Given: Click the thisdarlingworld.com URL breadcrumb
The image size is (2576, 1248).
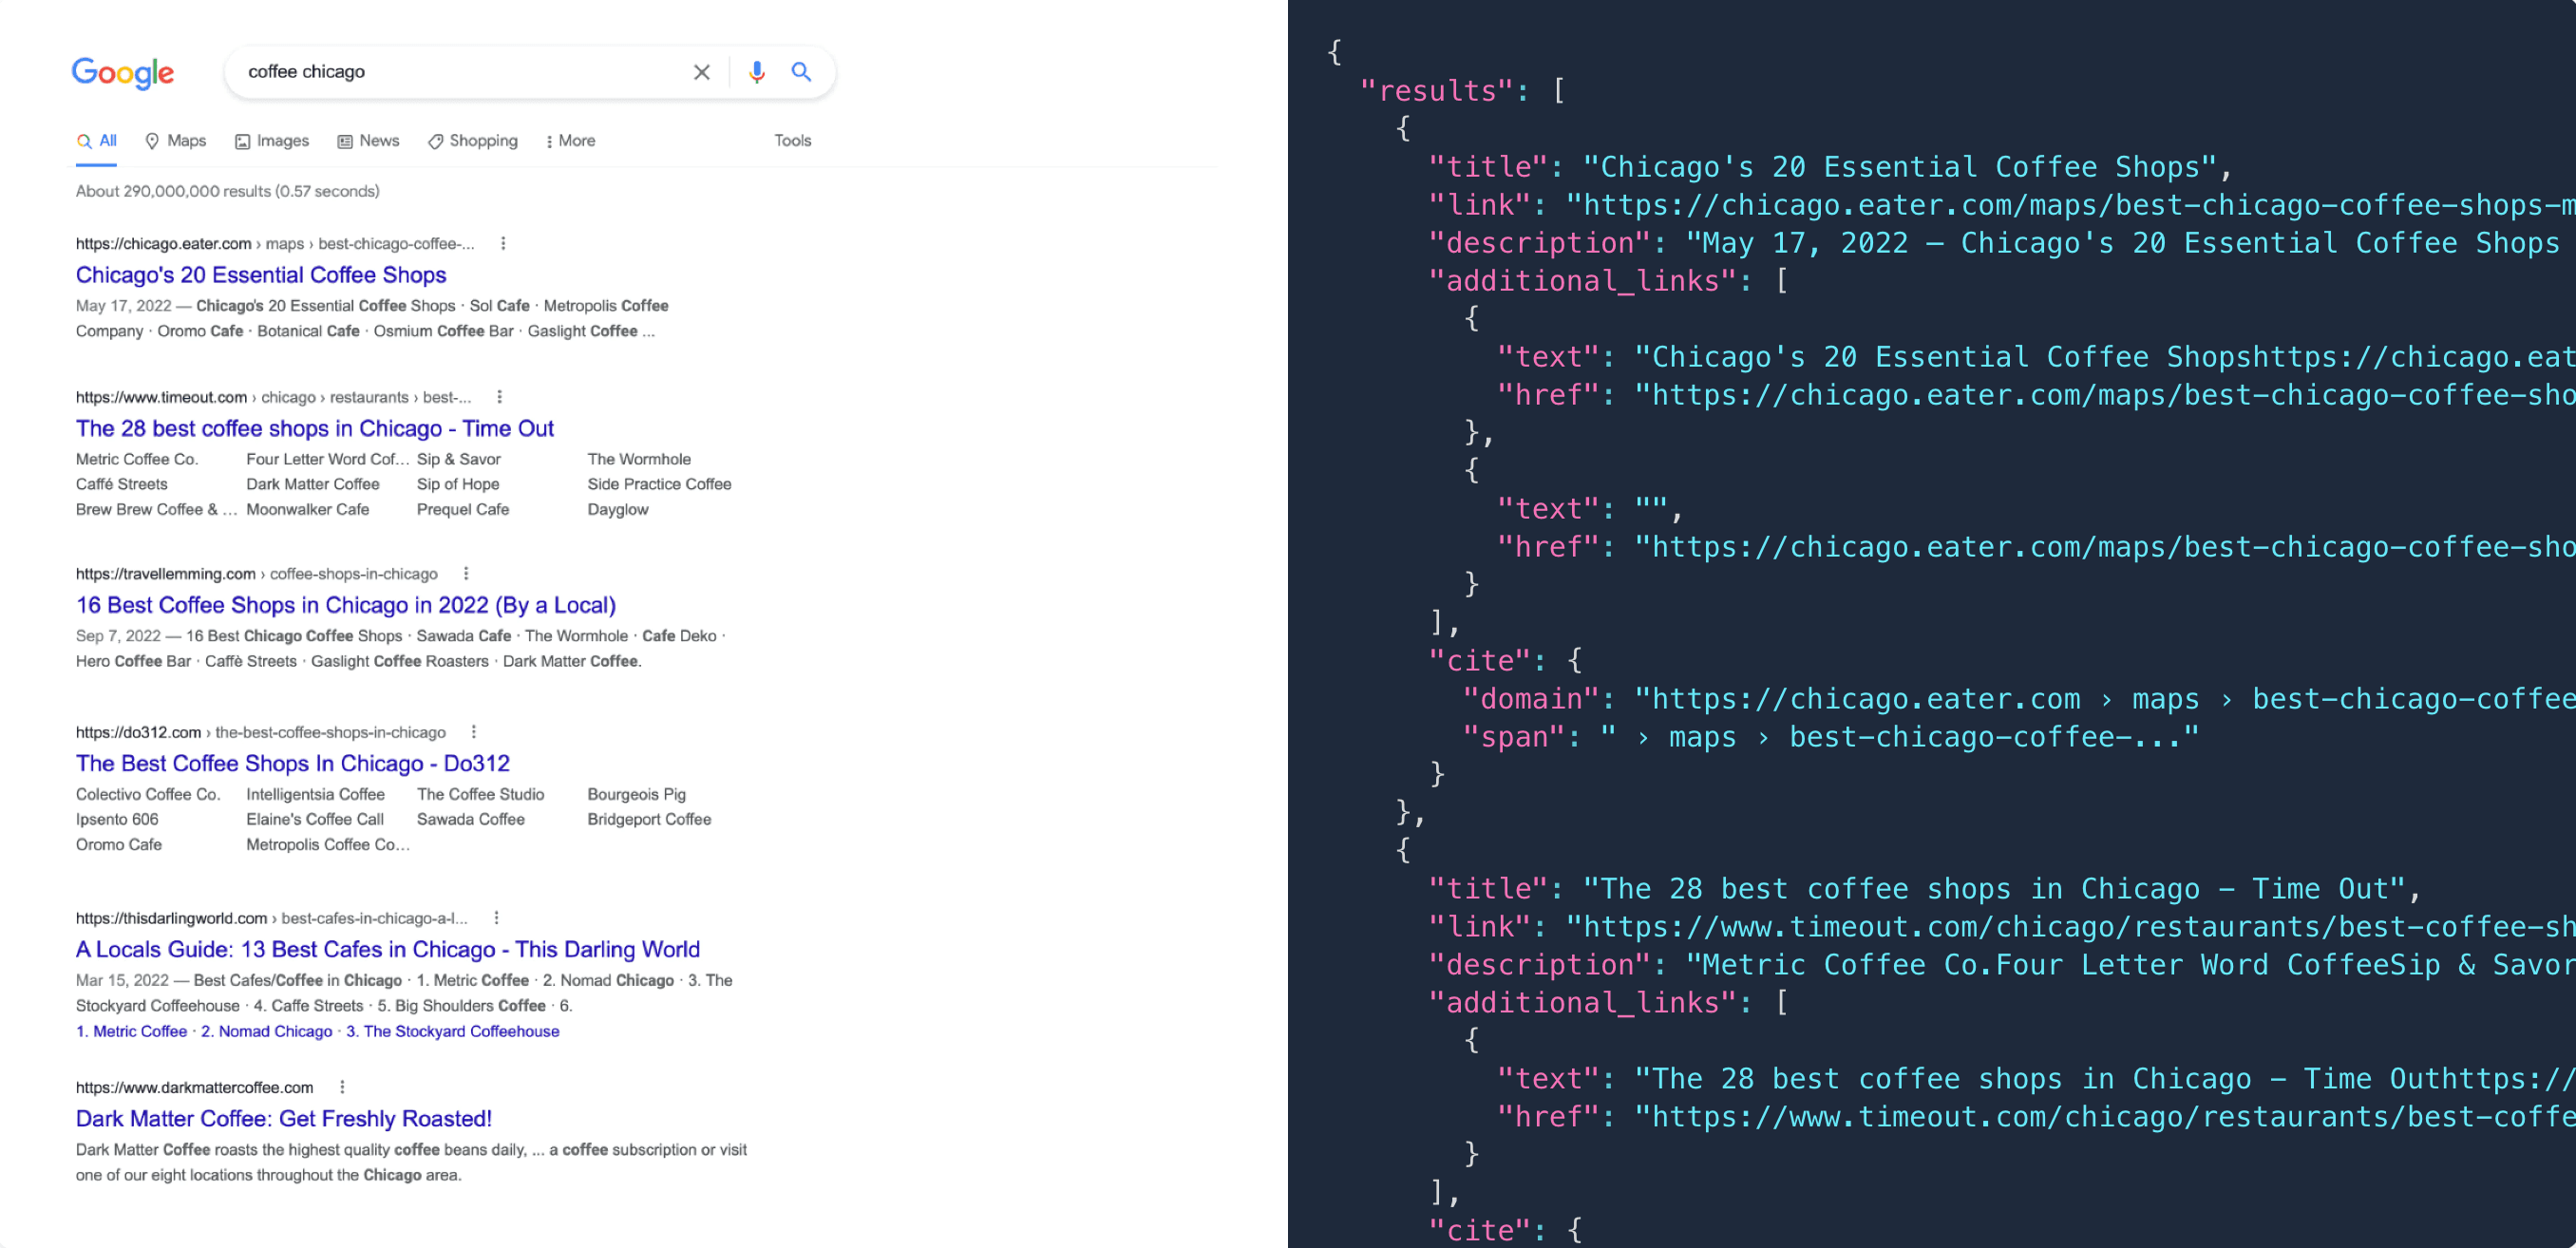Looking at the screenshot, I should 272,918.
